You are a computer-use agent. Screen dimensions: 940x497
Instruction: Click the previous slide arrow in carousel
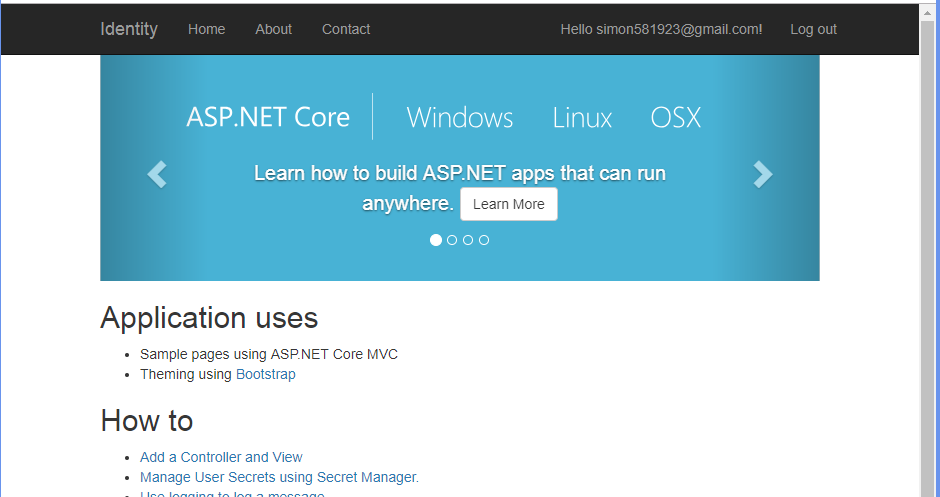157,175
